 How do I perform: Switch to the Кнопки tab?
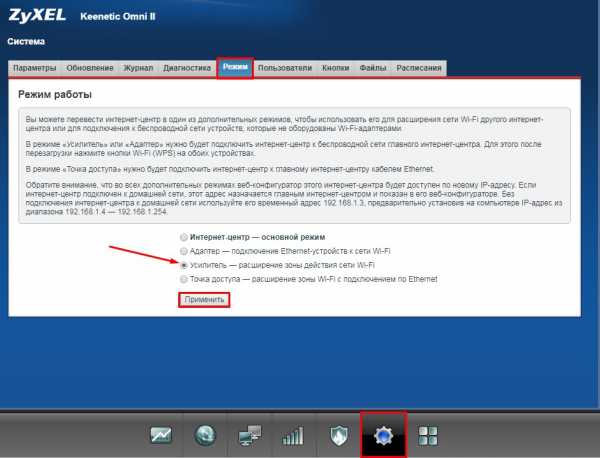click(x=336, y=68)
